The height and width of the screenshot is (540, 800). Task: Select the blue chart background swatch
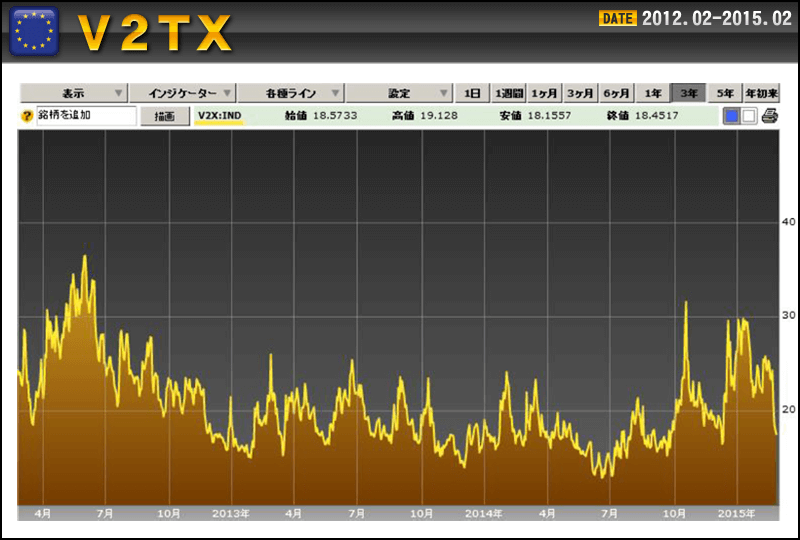pos(732,116)
